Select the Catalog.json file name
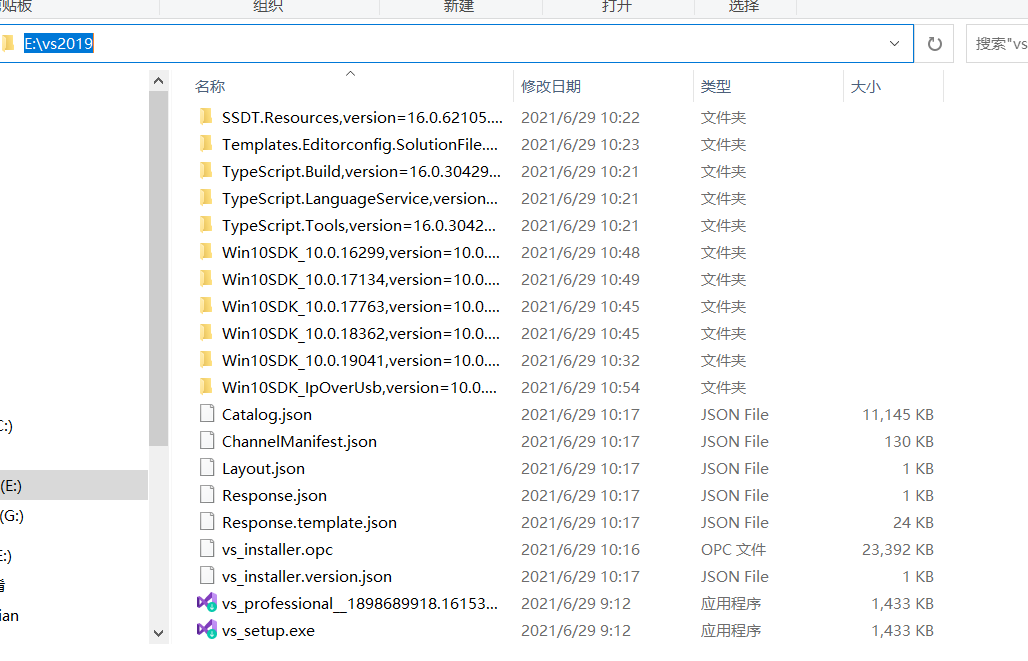Viewport: 1028px width, 661px height. click(267, 414)
